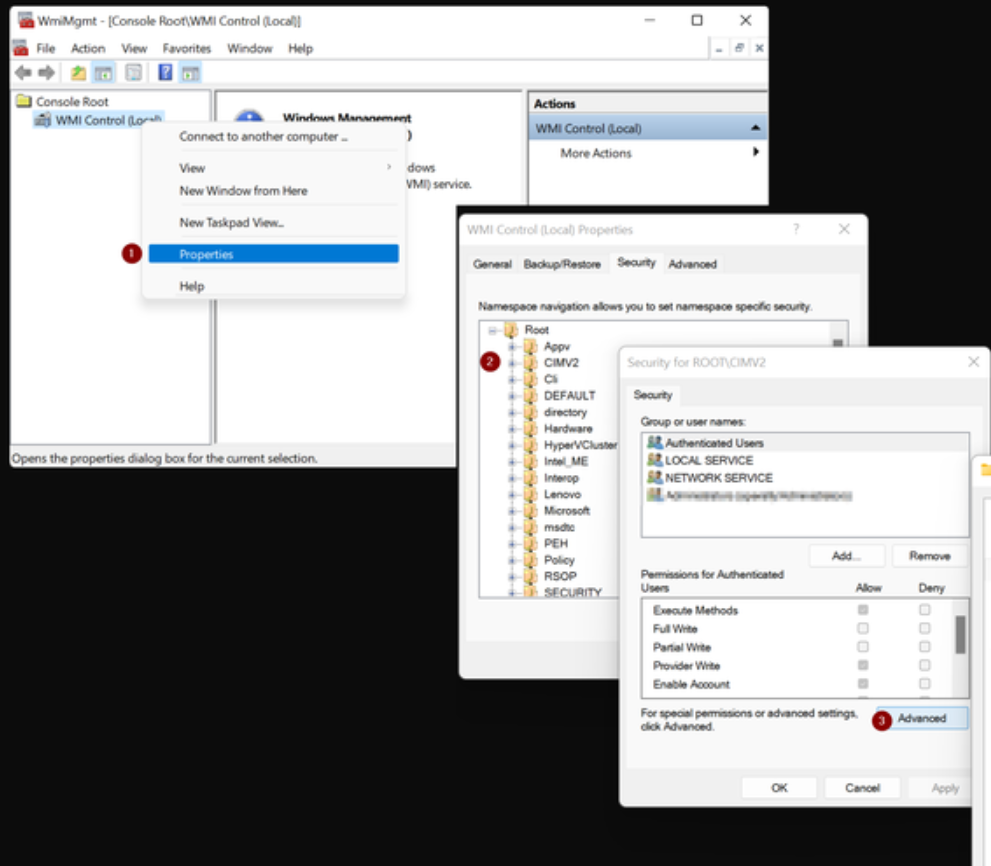Expand the Interop namespace node
The width and height of the screenshot is (991, 866).
tap(512, 478)
